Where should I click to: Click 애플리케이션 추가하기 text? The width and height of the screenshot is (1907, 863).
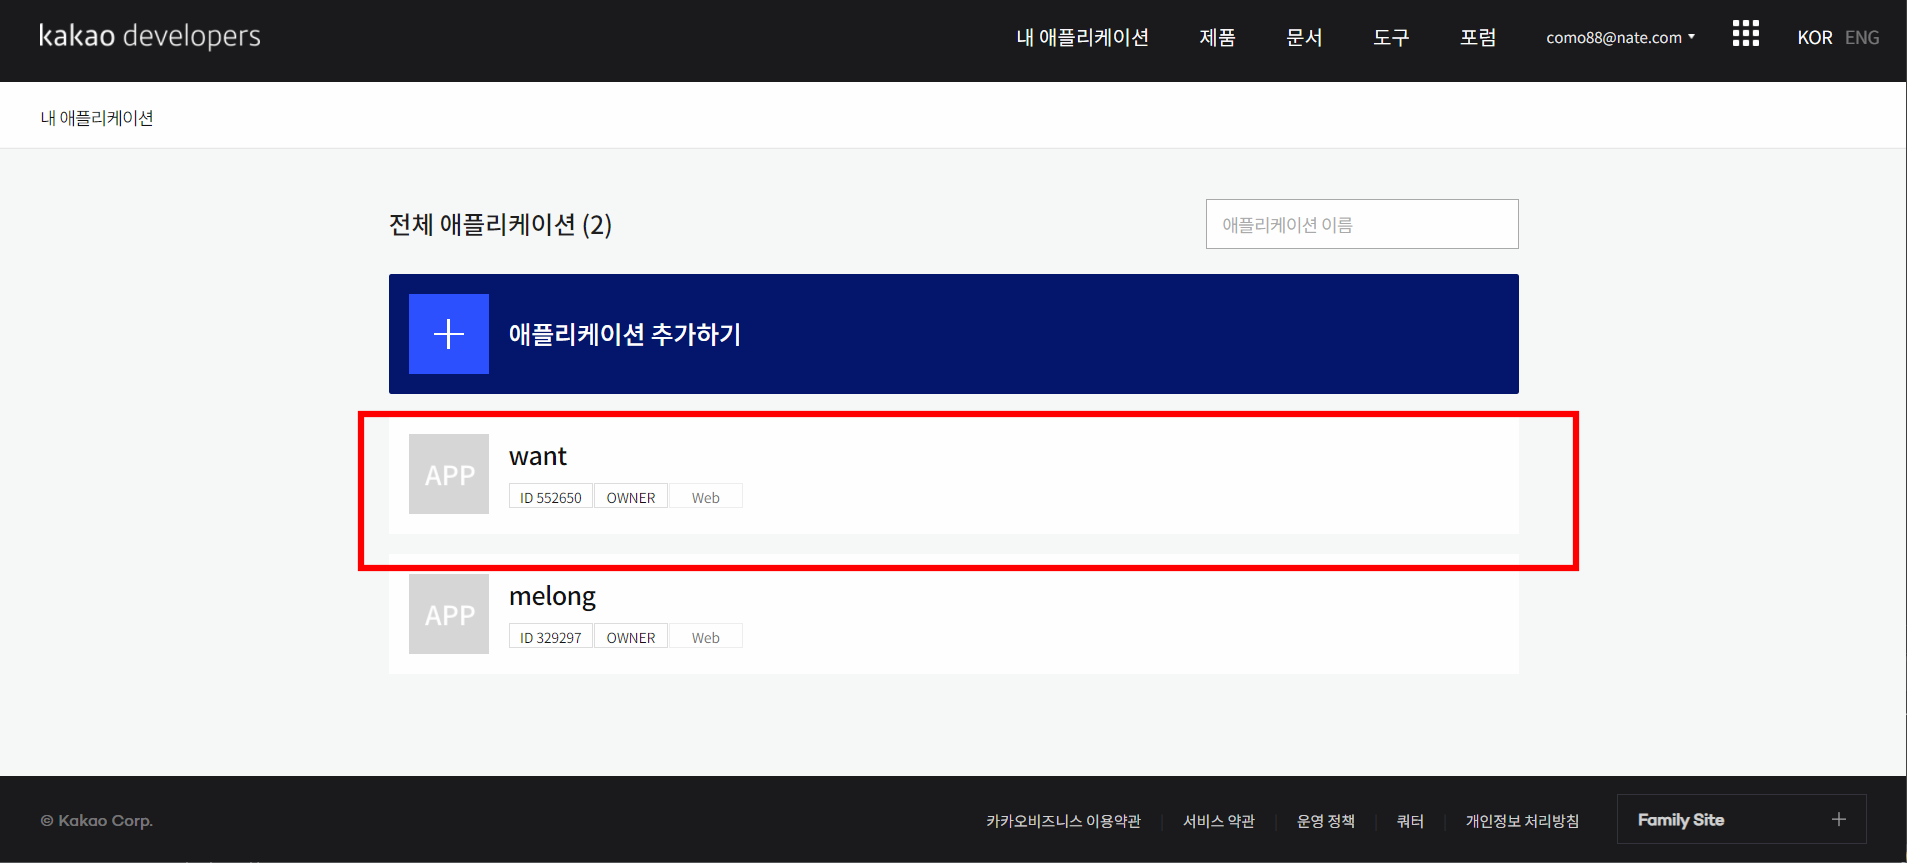tap(625, 334)
